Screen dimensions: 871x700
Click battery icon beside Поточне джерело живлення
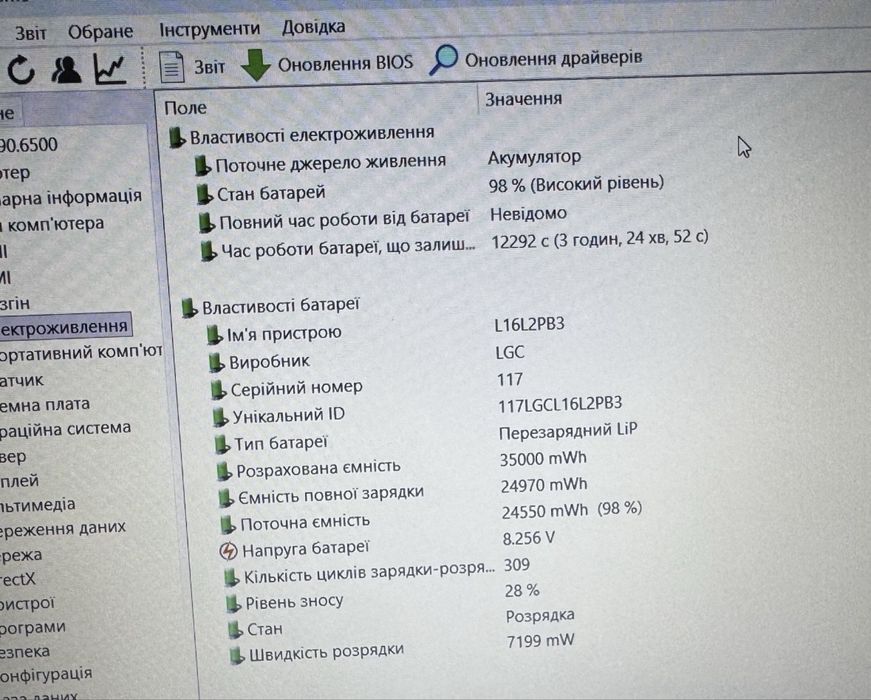202,166
